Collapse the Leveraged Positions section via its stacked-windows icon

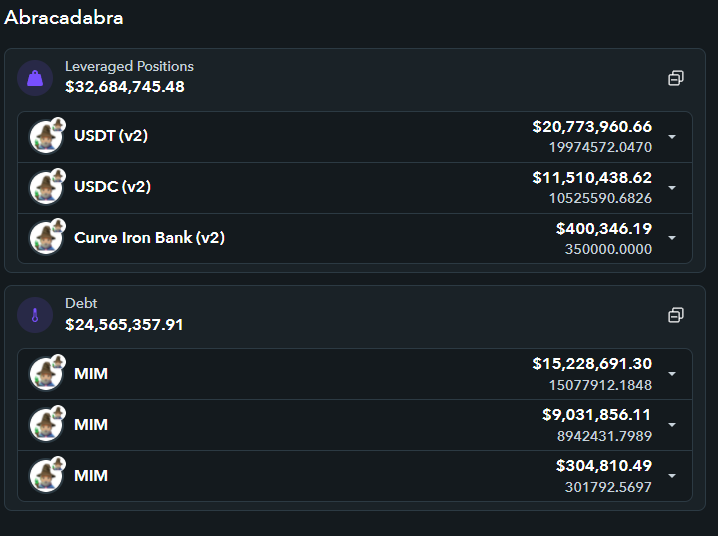point(676,78)
